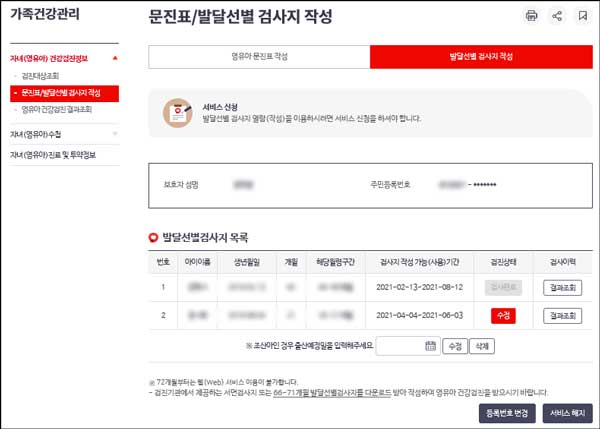Click row number 1 cell
This screenshot has height=429, width=600.
coord(163,287)
